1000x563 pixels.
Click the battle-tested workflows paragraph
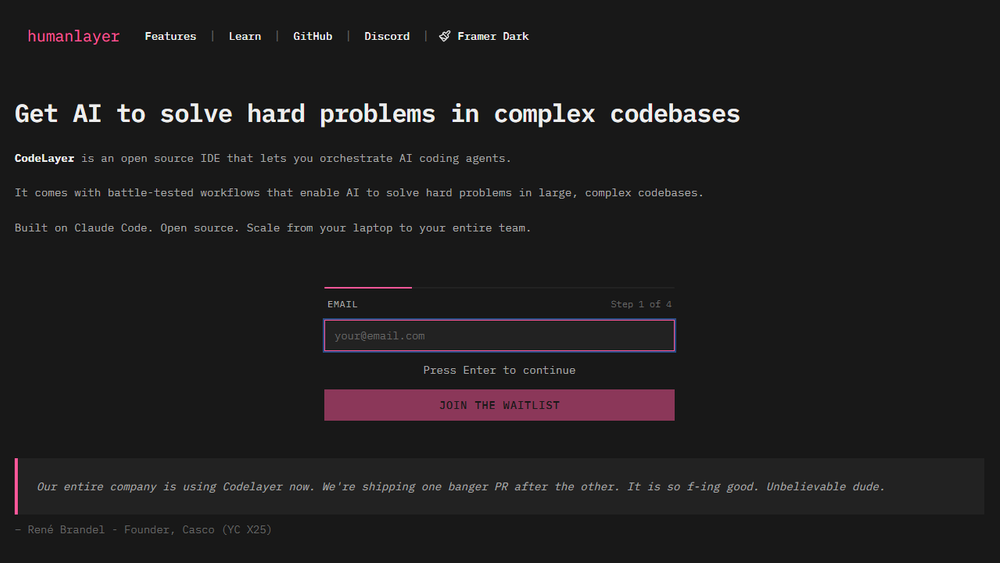359,193
